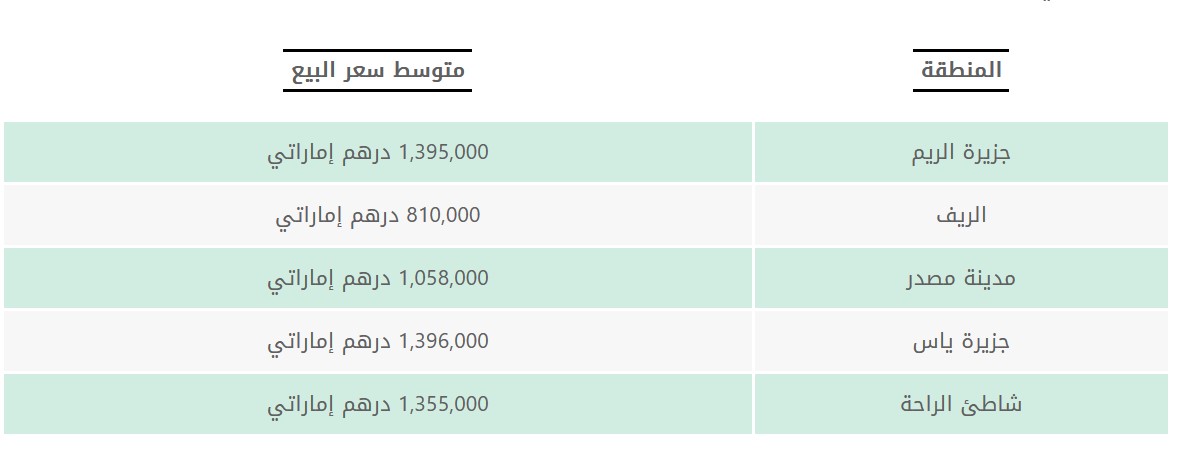
Task: Click درهم إماراتي text in شاطئ الراحة row
Action: click(x=330, y=405)
